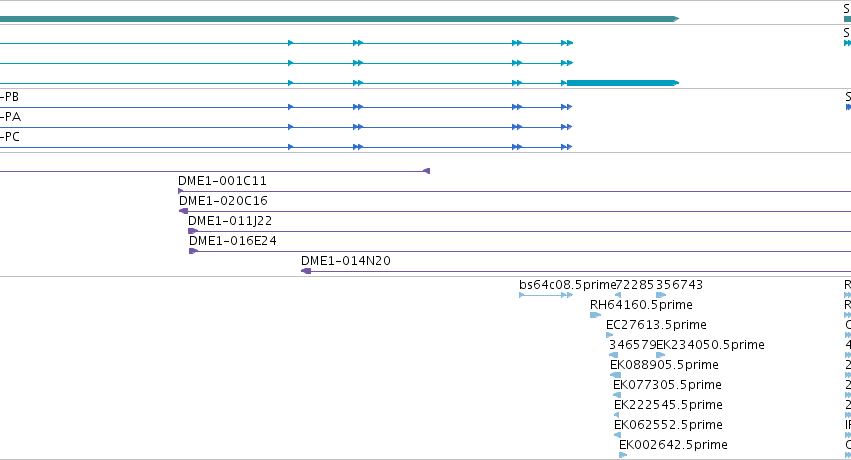The image size is (851, 460).
Task: Click the EK062552.5prime EST label
Action: (668, 425)
